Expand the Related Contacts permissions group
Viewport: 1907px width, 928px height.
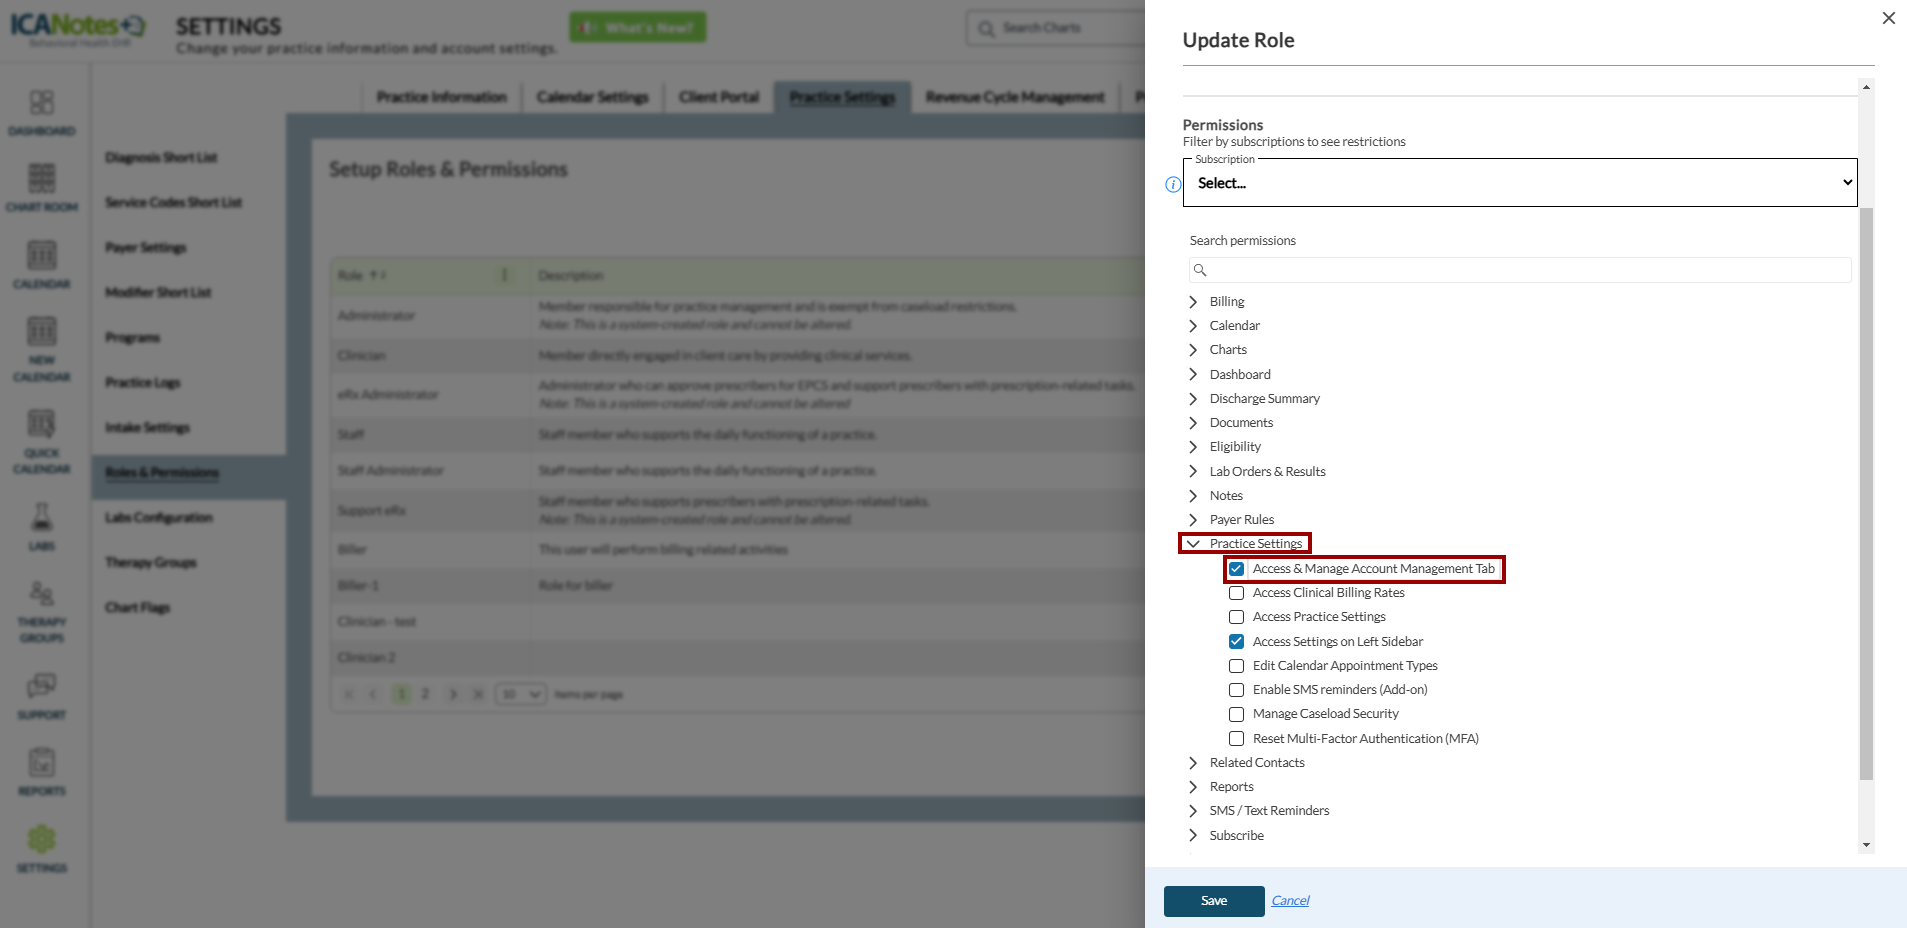coord(1193,763)
